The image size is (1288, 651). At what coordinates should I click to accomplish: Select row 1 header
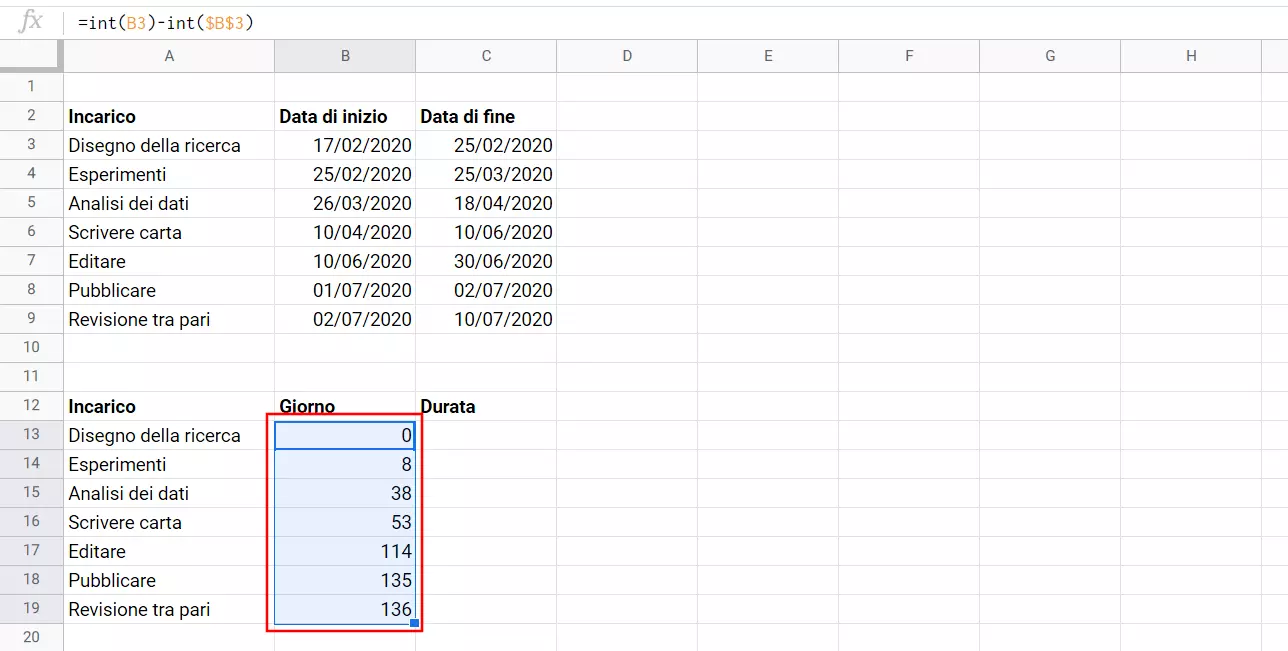point(31,87)
